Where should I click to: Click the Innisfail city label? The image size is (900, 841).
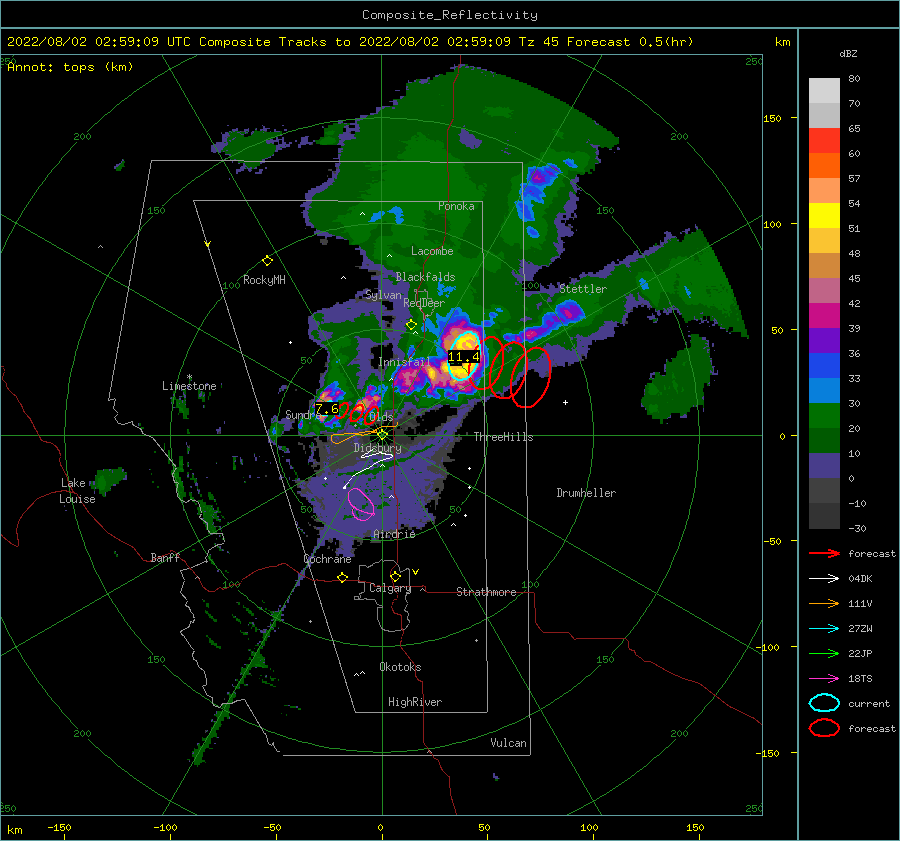point(404,362)
